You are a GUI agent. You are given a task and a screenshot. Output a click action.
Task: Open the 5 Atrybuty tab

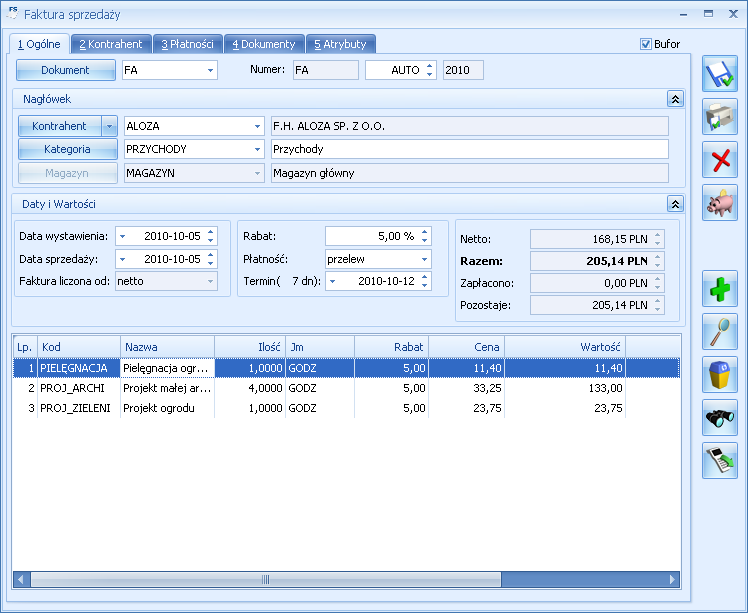click(x=341, y=44)
